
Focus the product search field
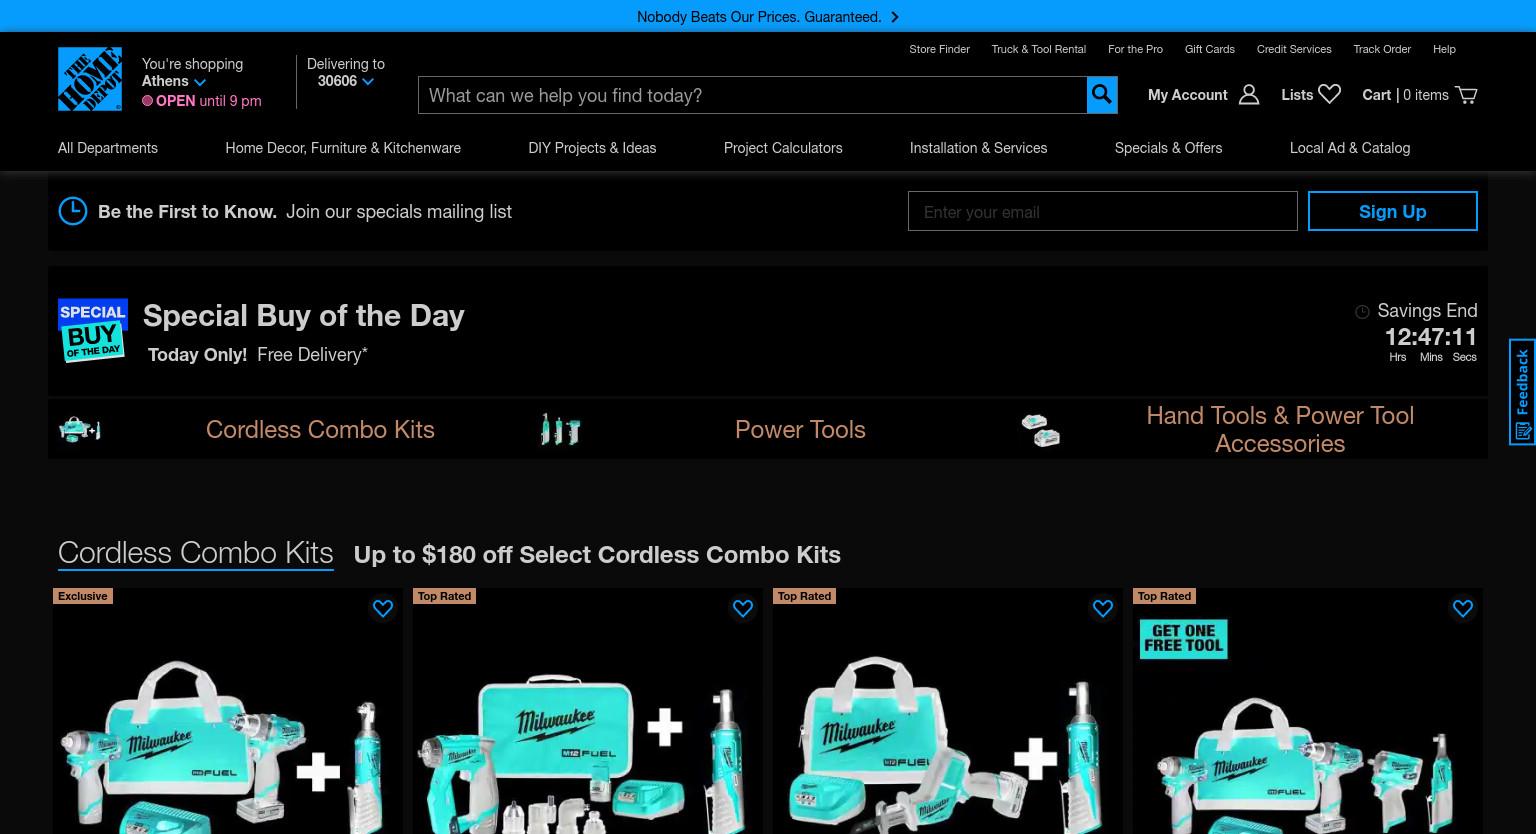[752, 95]
